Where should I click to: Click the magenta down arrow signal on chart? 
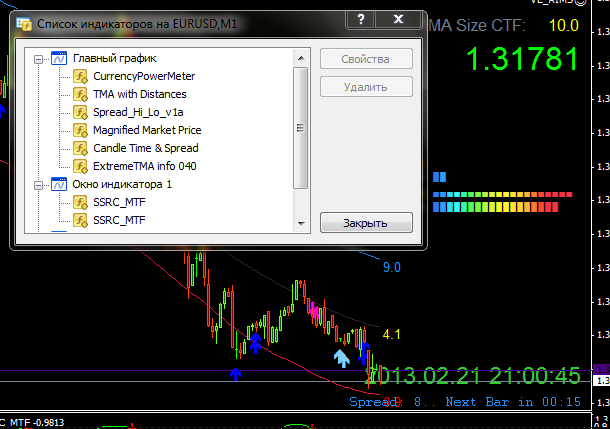point(314,310)
